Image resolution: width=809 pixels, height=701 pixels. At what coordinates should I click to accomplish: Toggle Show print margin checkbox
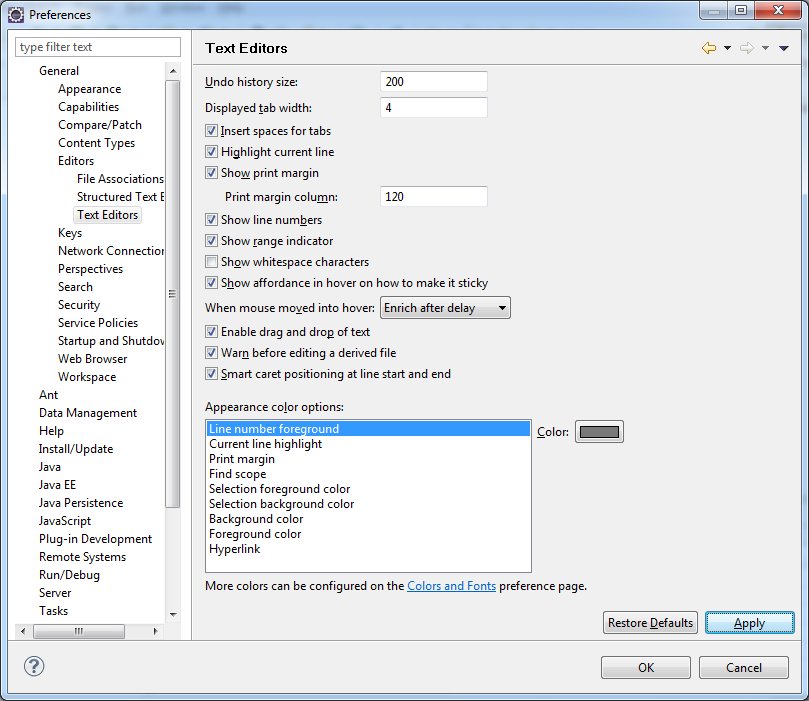(211, 172)
